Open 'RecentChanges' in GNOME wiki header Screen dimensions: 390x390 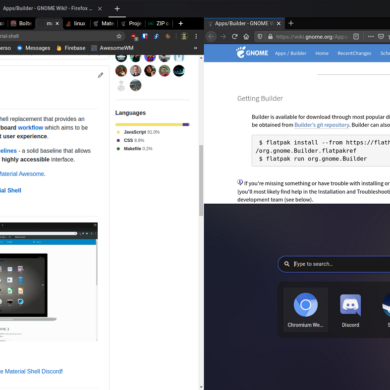(x=354, y=53)
